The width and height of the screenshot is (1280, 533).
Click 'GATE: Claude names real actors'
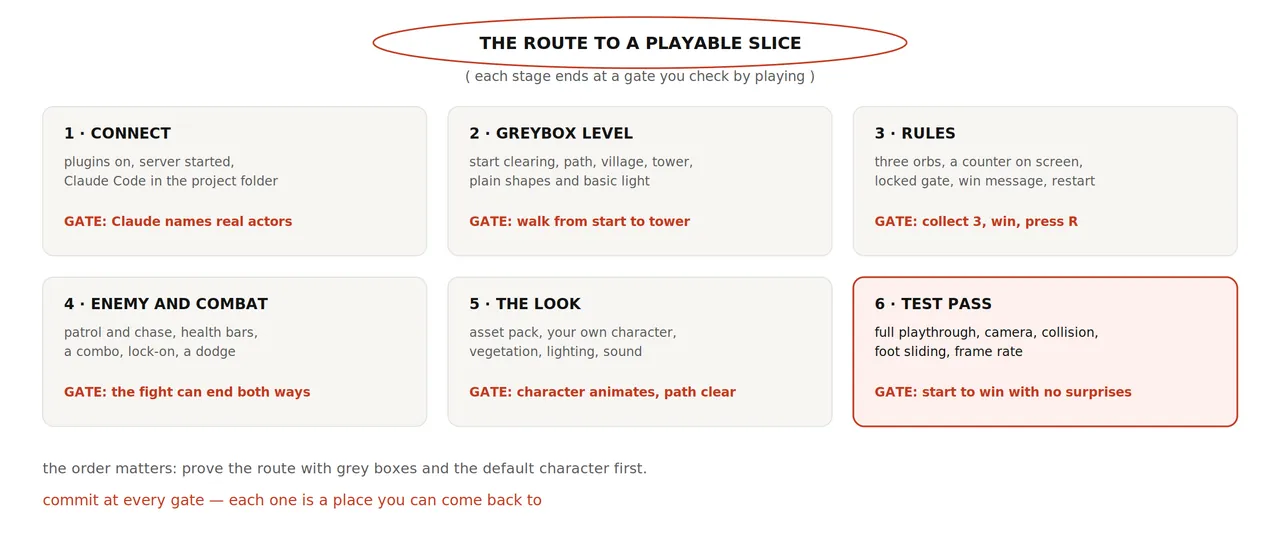[x=178, y=222]
